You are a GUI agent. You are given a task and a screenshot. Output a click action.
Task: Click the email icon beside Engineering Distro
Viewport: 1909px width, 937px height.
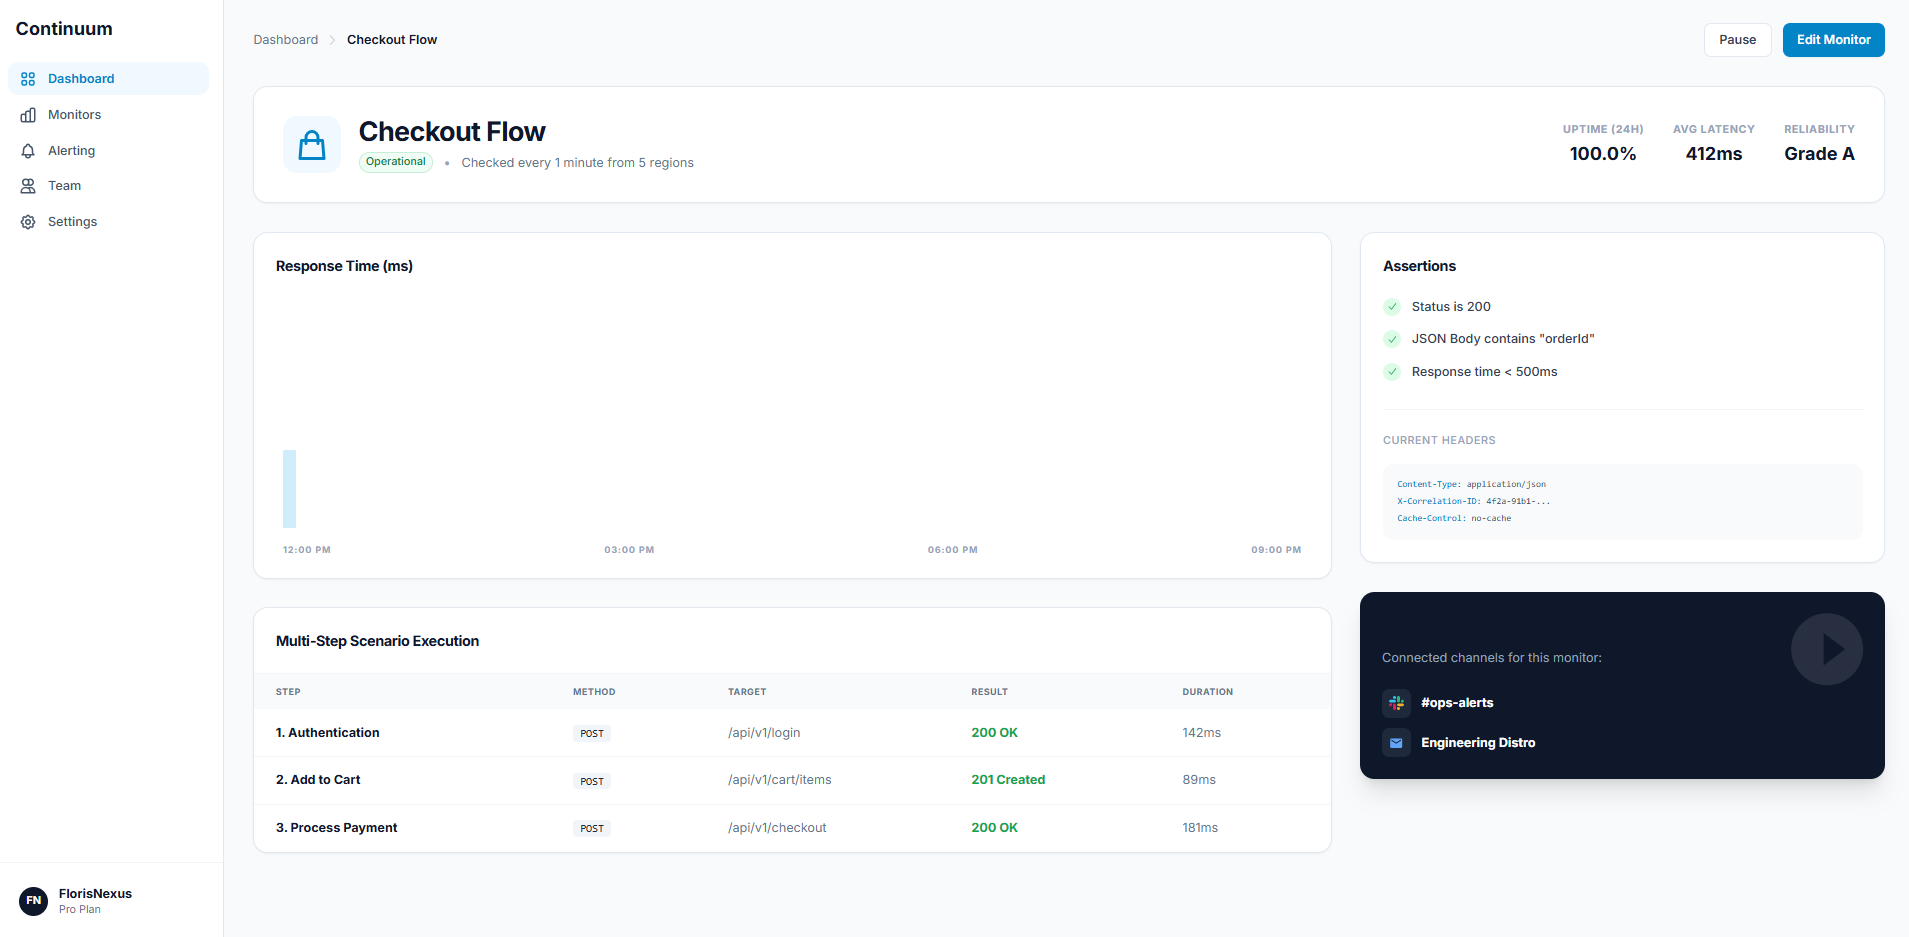coord(1396,743)
